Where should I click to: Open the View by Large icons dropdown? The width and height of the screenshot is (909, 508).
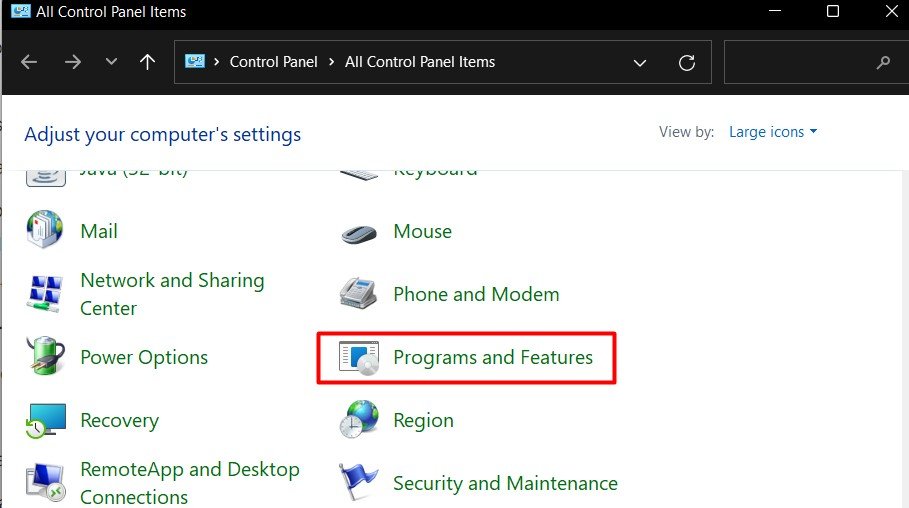(773, 132)
